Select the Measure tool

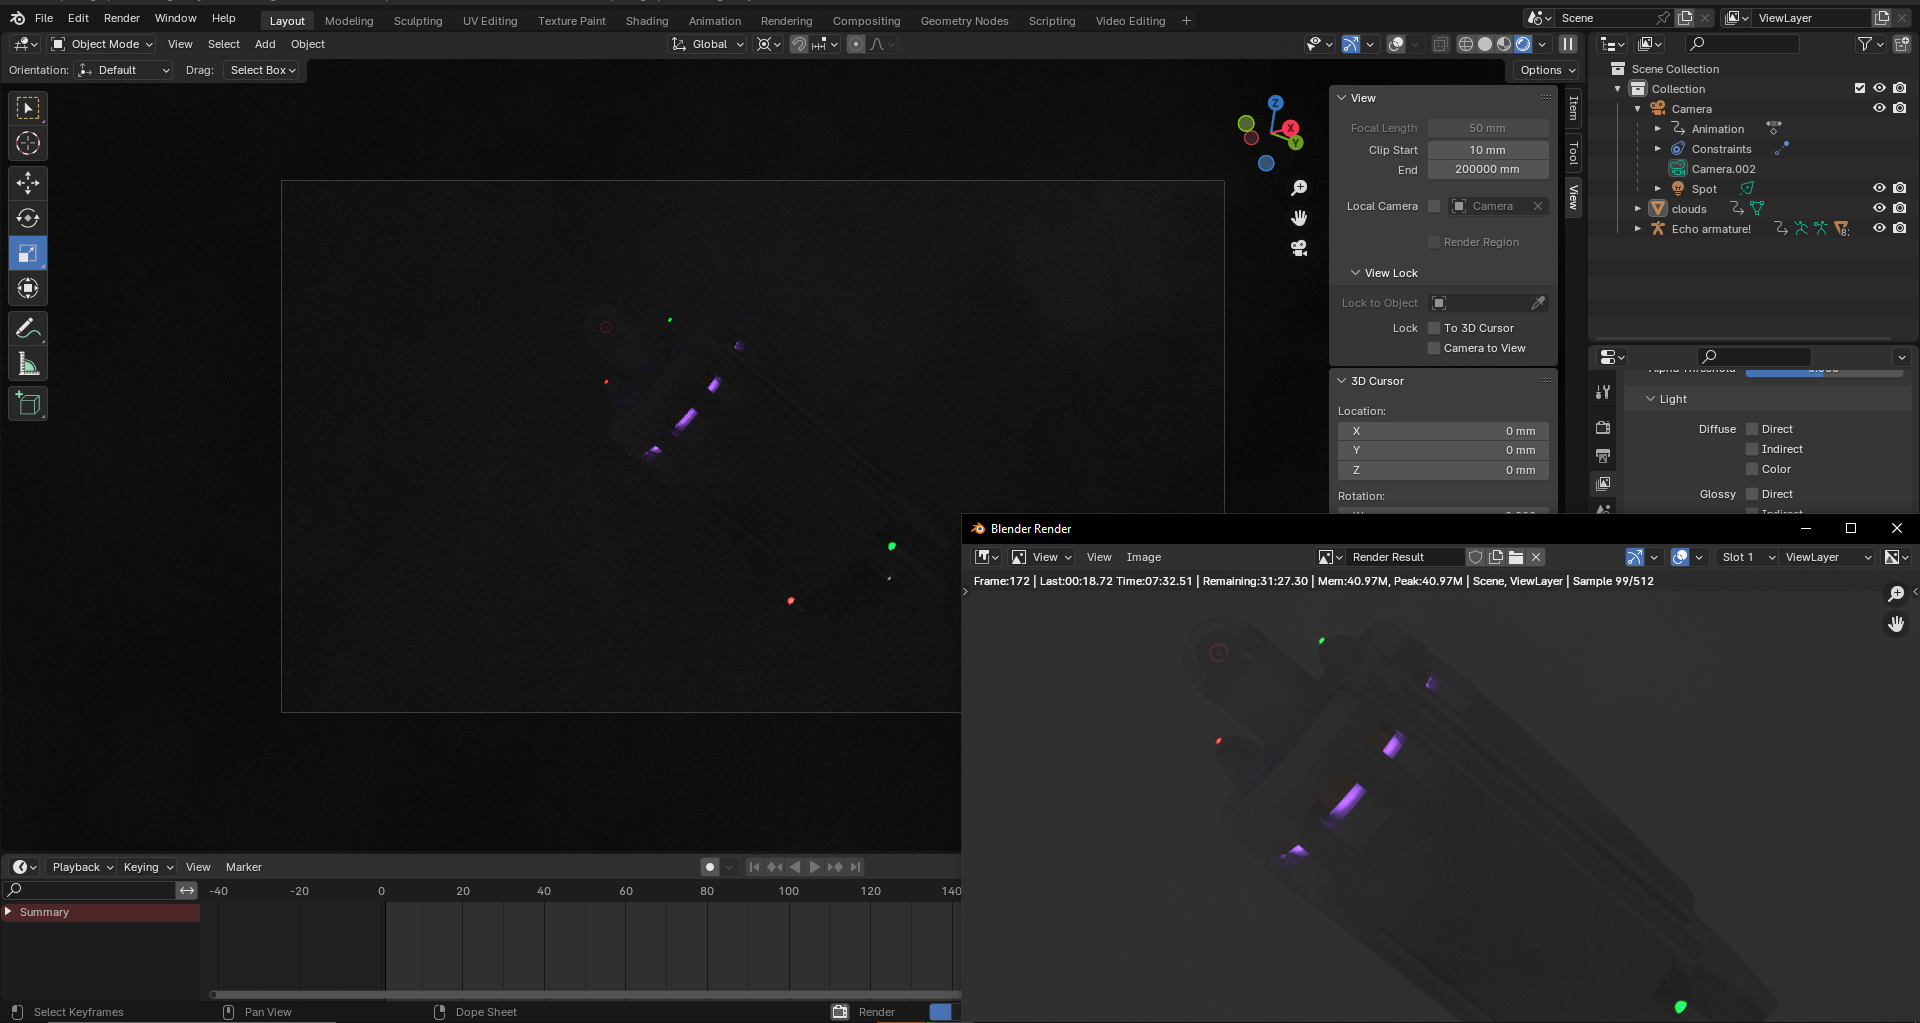[x=28, y=363]
